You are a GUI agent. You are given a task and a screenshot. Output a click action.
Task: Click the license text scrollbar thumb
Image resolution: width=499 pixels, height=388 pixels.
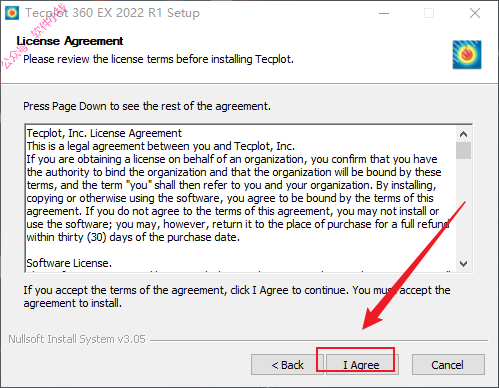[463, 150]
